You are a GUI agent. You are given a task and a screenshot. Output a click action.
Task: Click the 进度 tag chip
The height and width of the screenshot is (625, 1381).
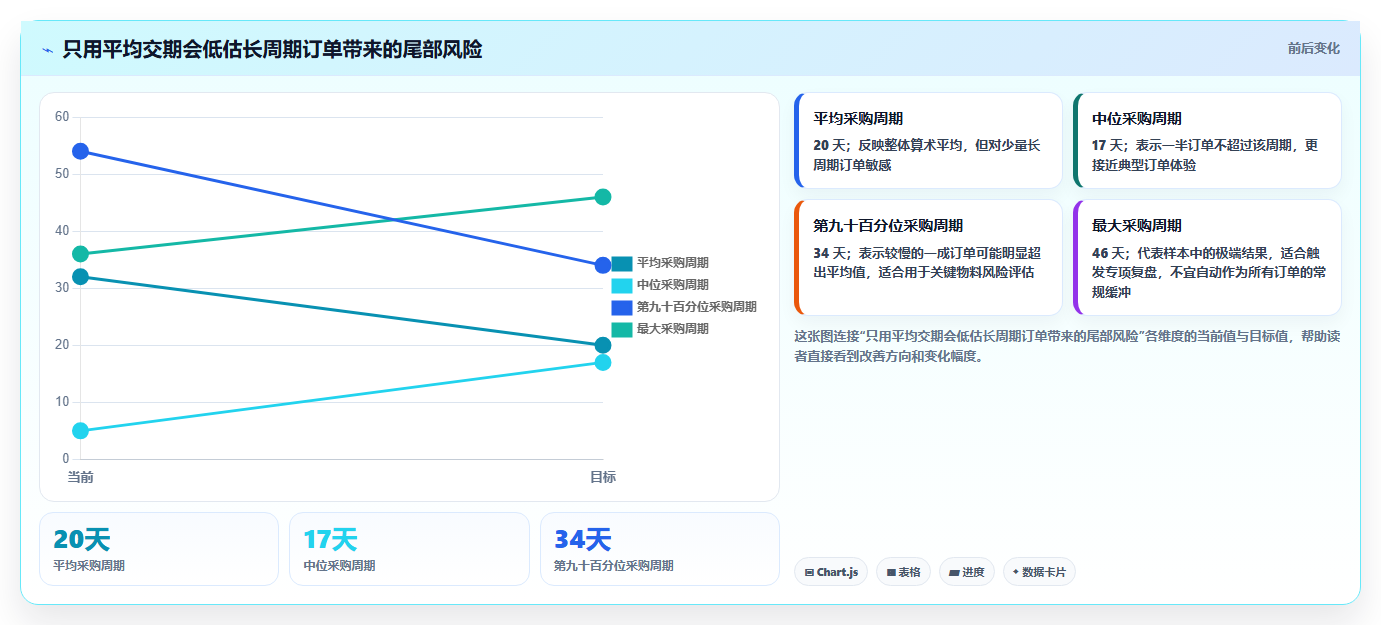point(967,572)
